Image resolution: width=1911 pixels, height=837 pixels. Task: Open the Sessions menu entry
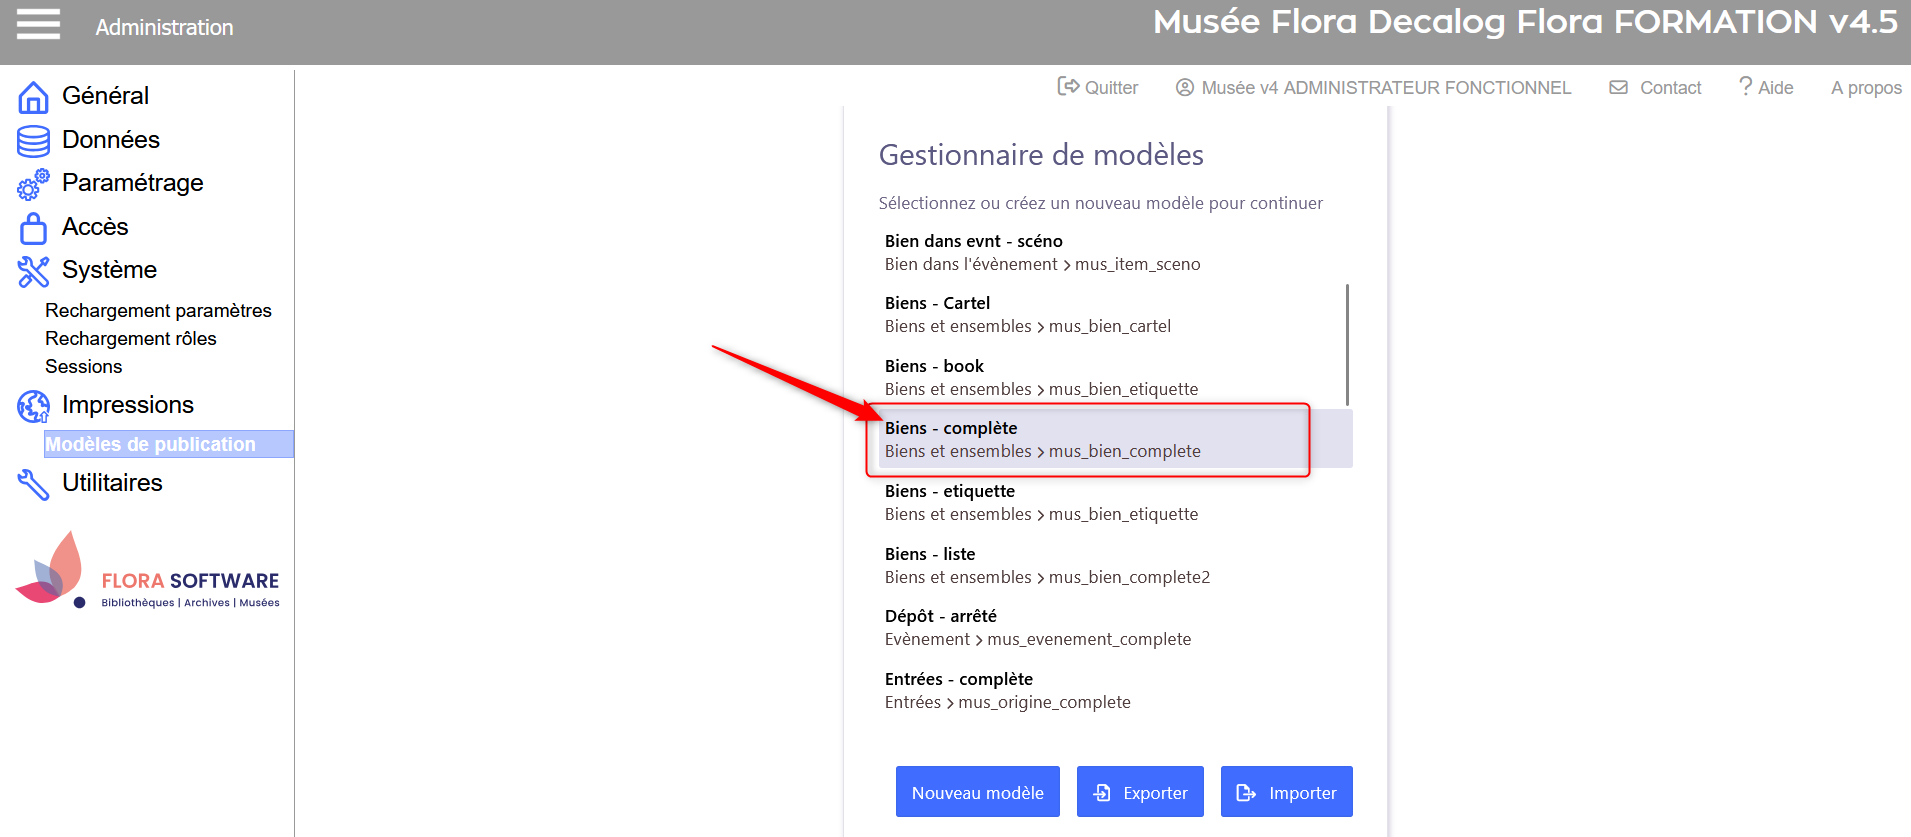pyautogui.click(x=84, y=367)
